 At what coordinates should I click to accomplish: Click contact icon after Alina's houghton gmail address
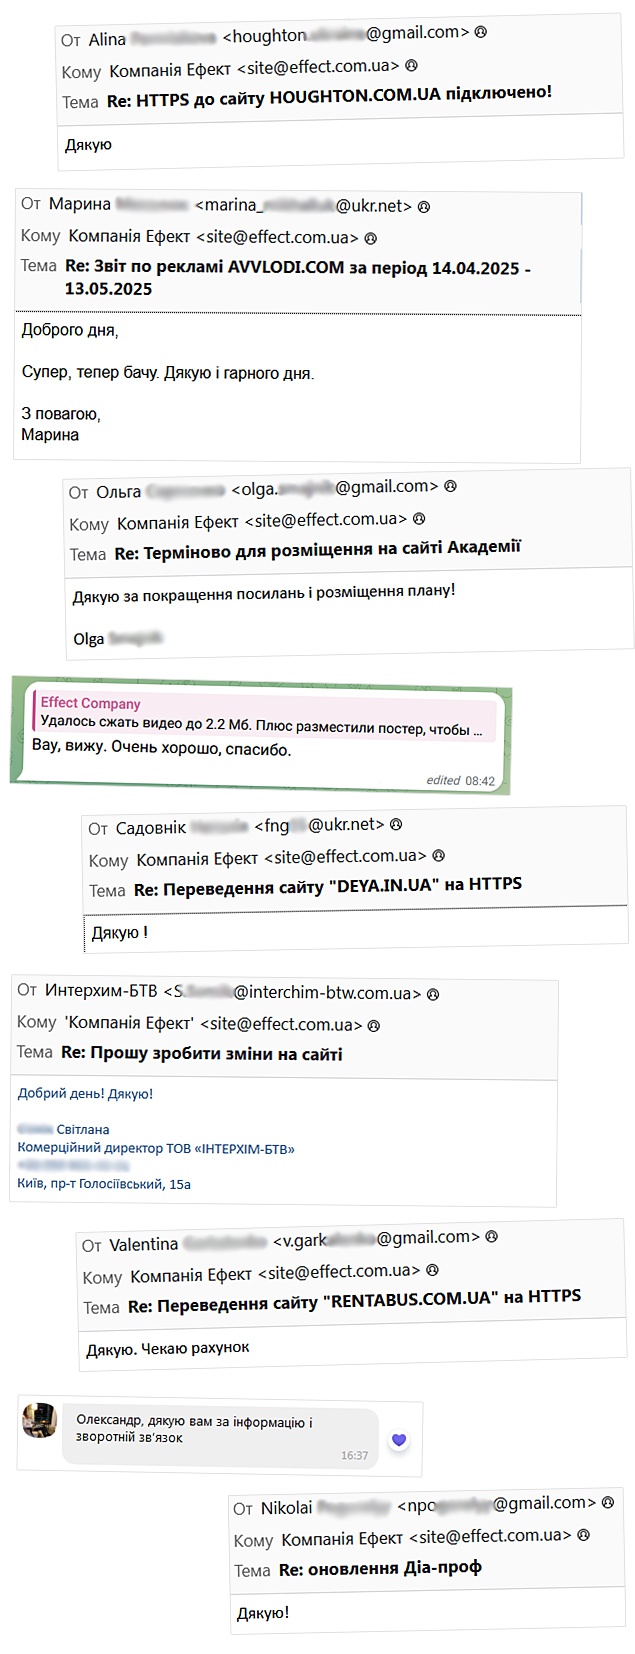click(480, 32)
